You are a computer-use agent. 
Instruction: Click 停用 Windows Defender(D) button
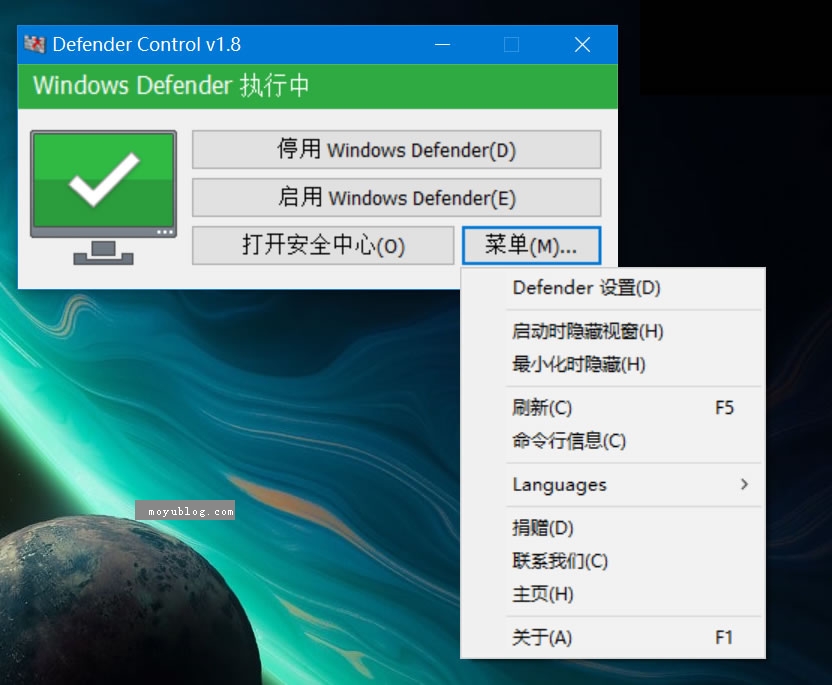396,150
